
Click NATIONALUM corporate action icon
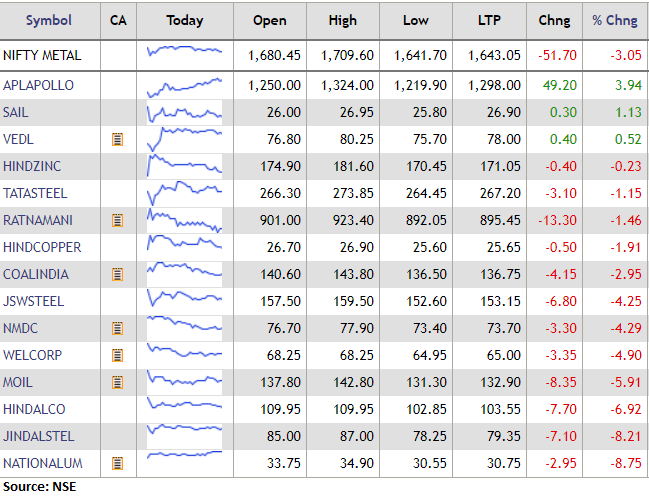(x=118, y=463)
